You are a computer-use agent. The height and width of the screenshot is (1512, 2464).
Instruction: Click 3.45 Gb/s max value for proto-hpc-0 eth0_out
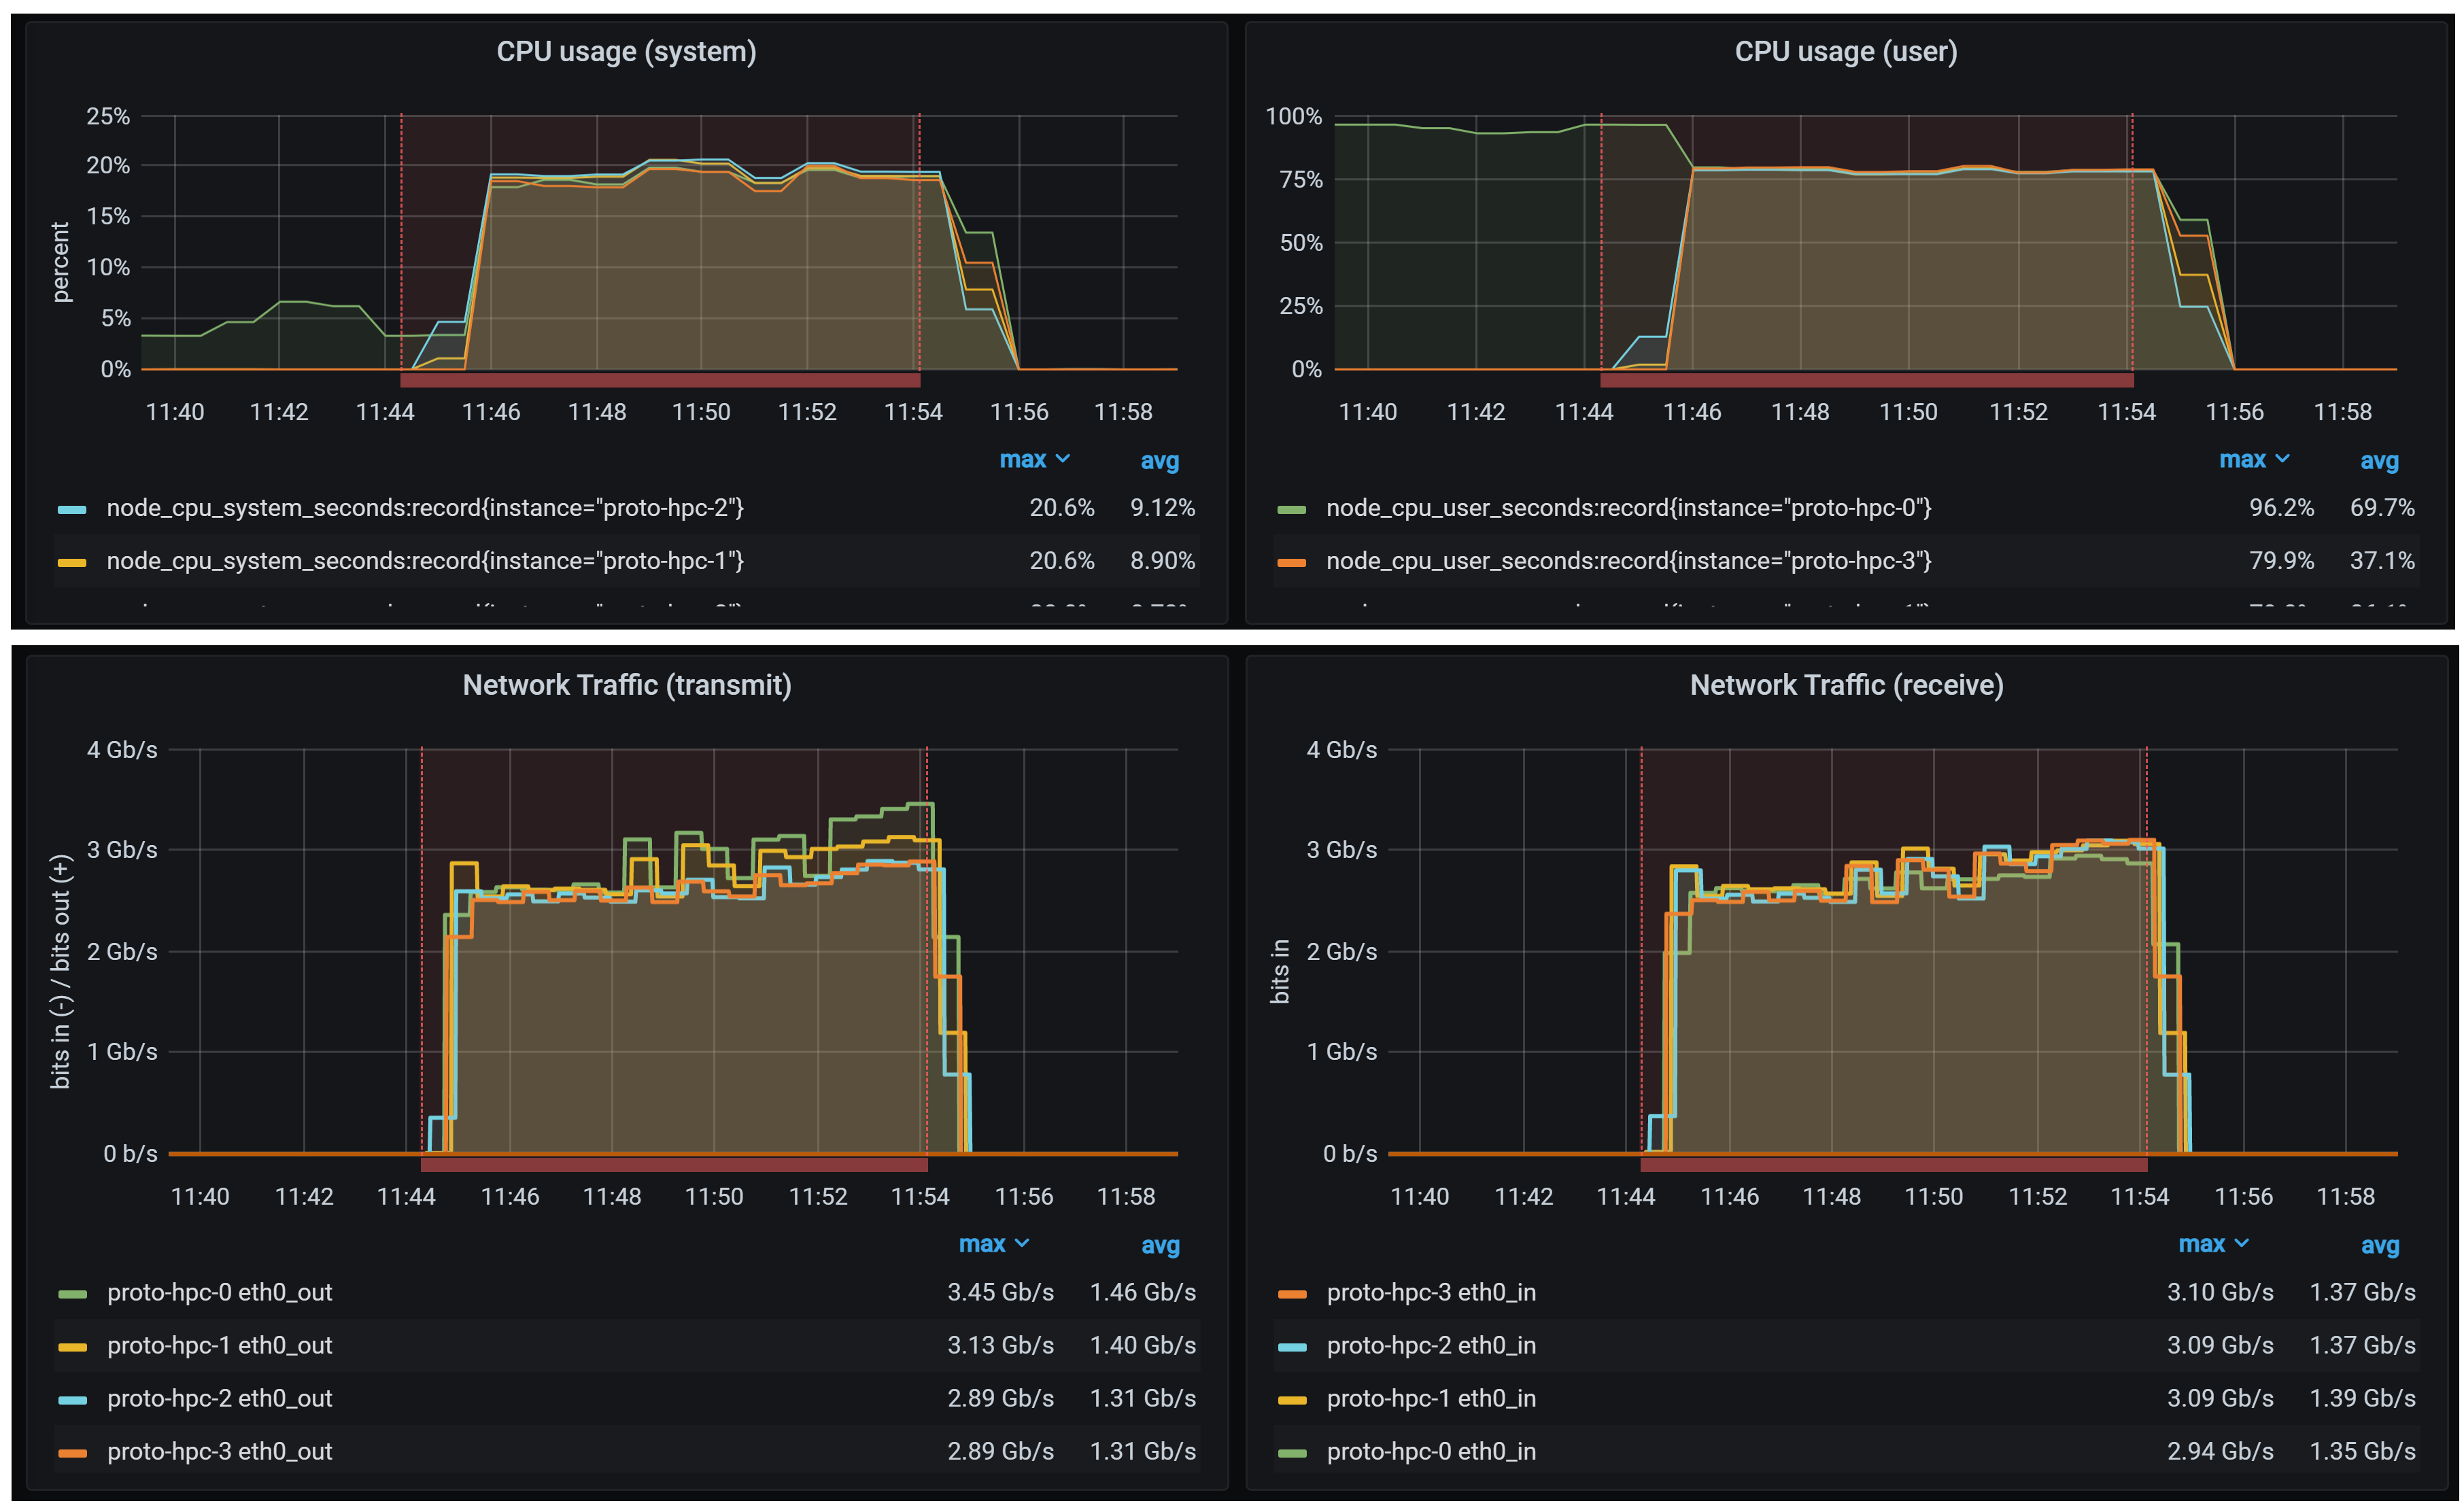coord(1001,1292)
